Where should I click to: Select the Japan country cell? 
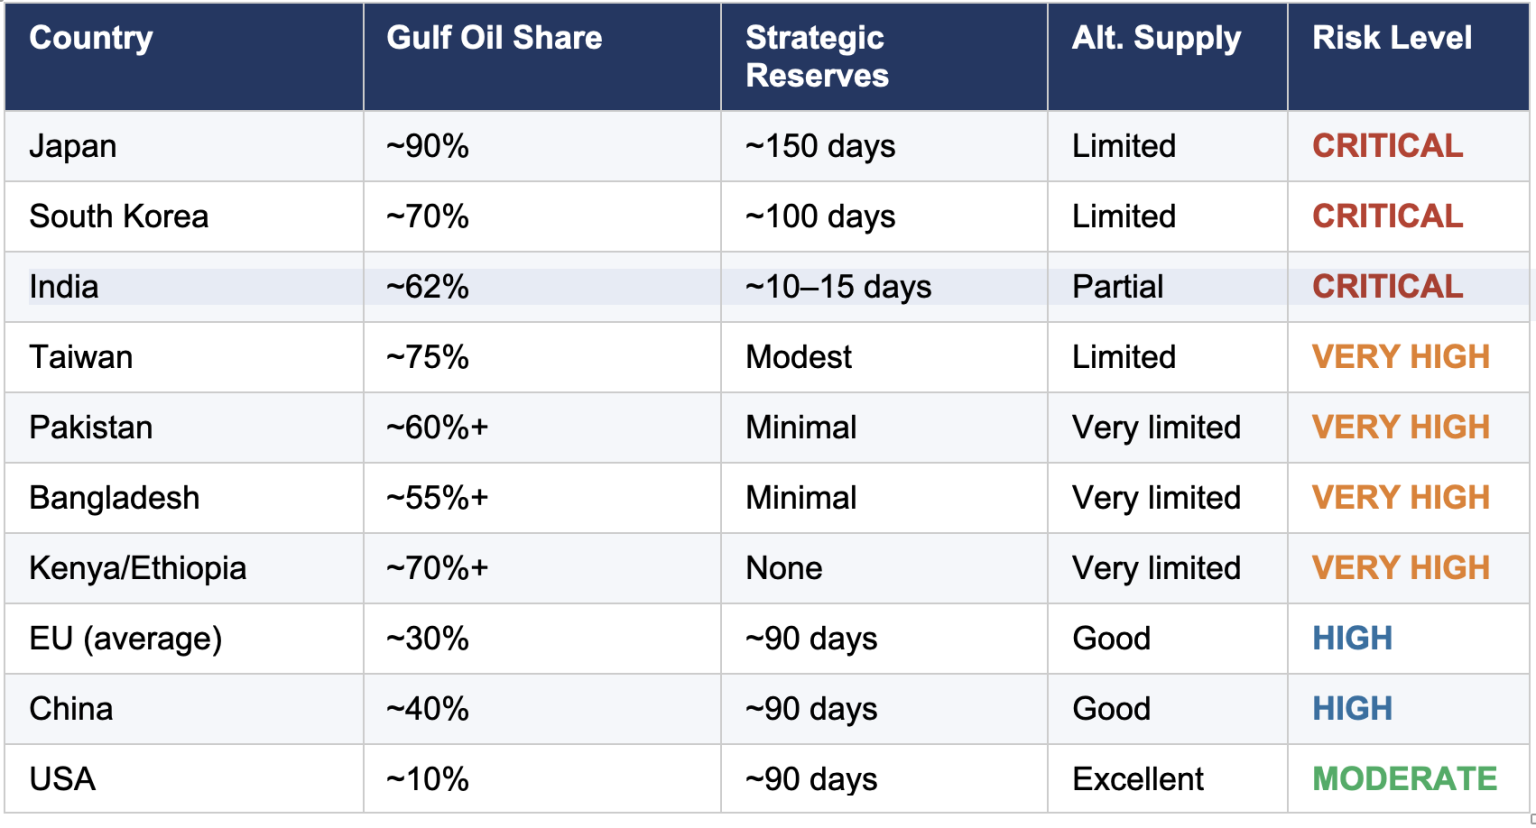pos(73,146)
